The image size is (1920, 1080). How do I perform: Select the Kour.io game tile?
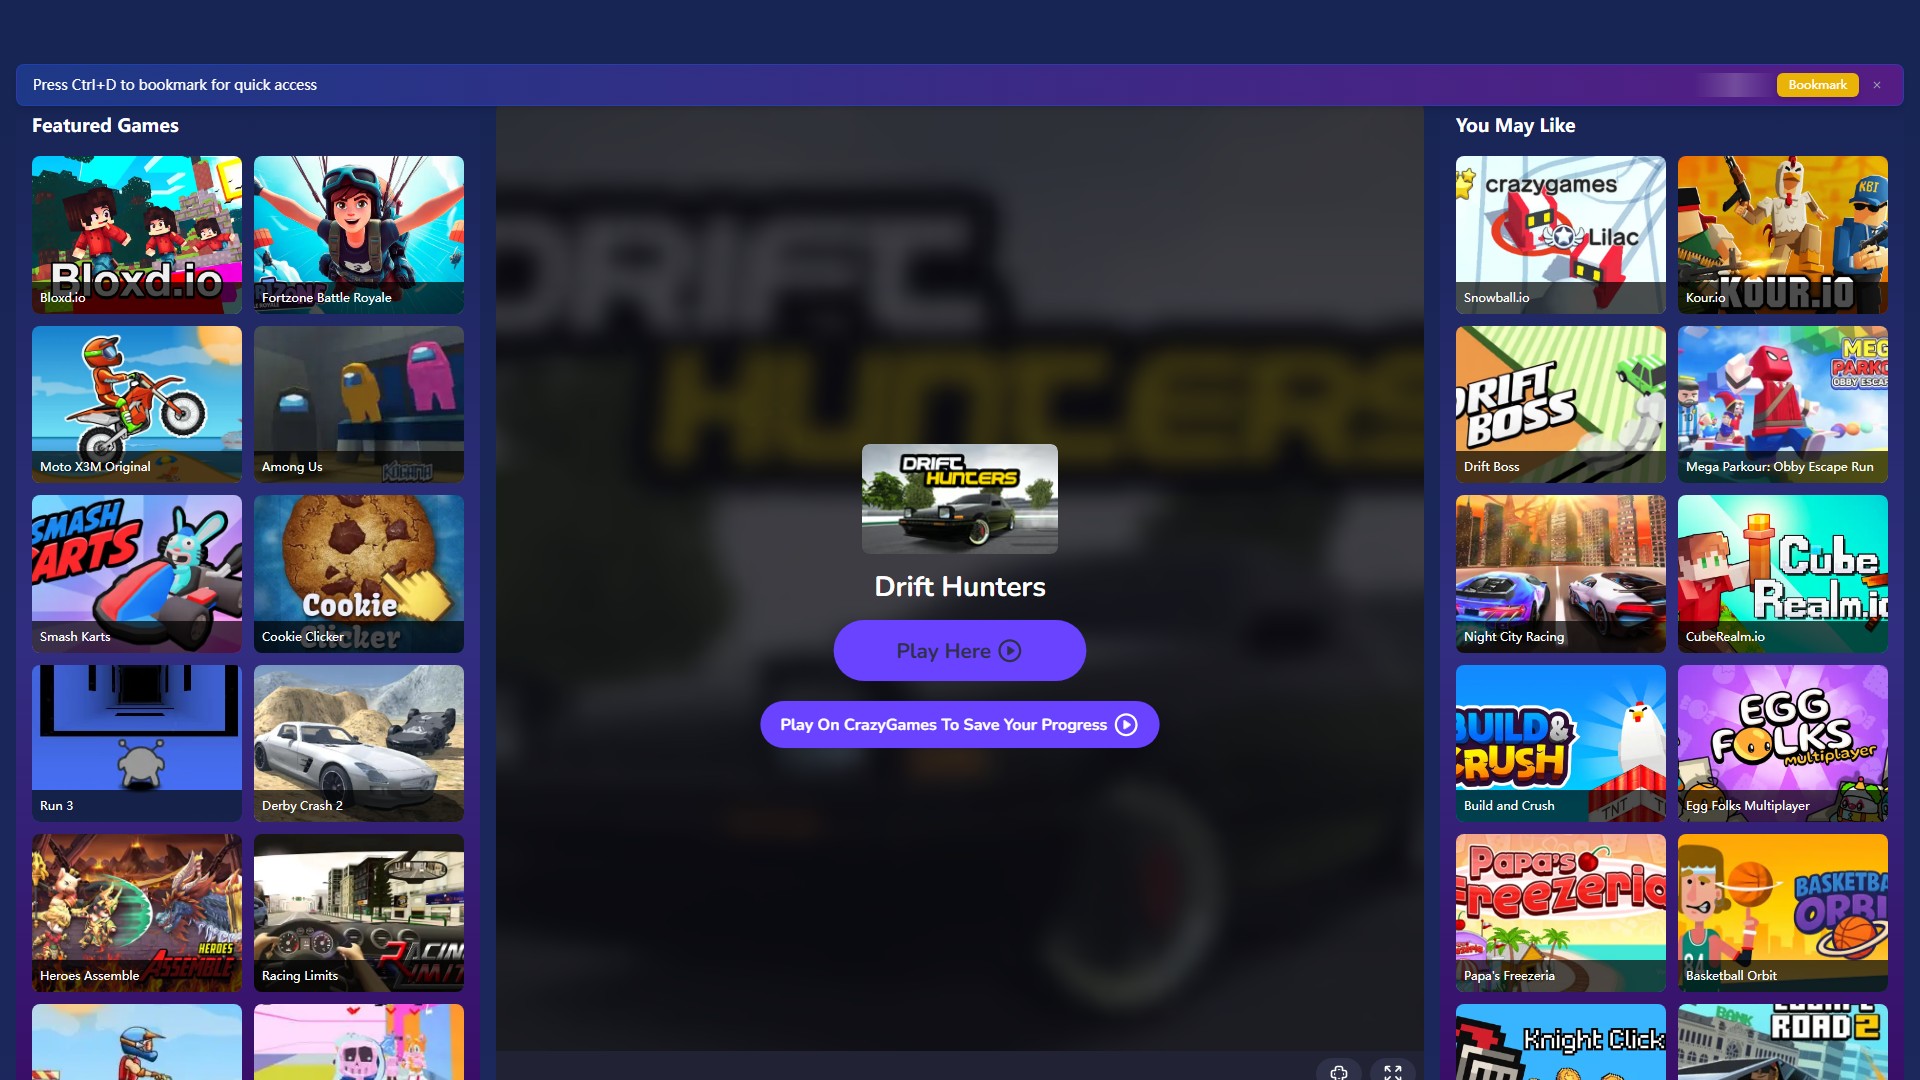tap(1782, 234)
